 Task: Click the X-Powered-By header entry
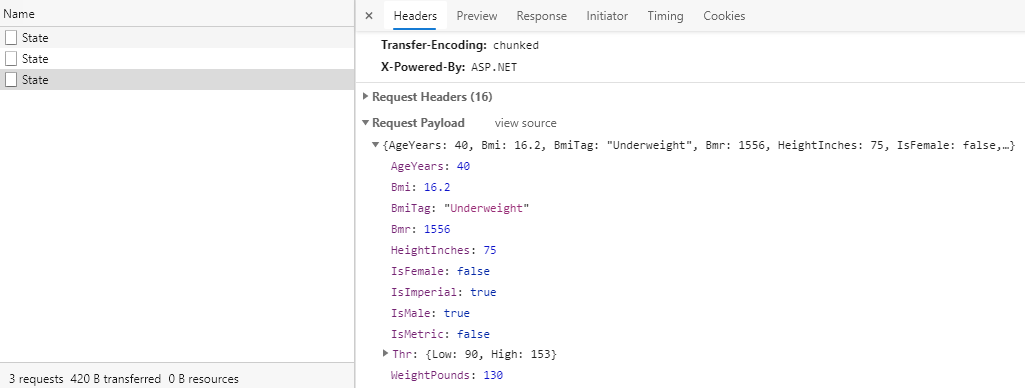(x=449, y=67)
